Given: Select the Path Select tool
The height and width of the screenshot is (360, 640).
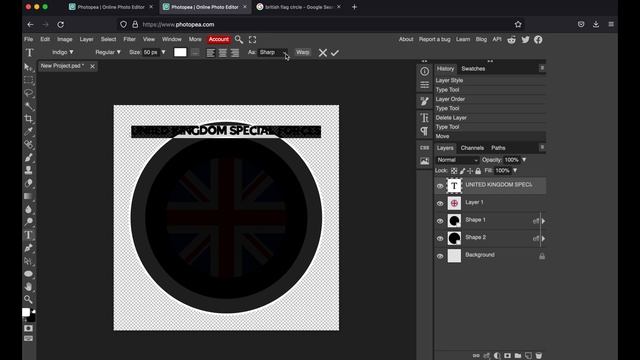Looking at the screenshot, I should click(28, 261).
